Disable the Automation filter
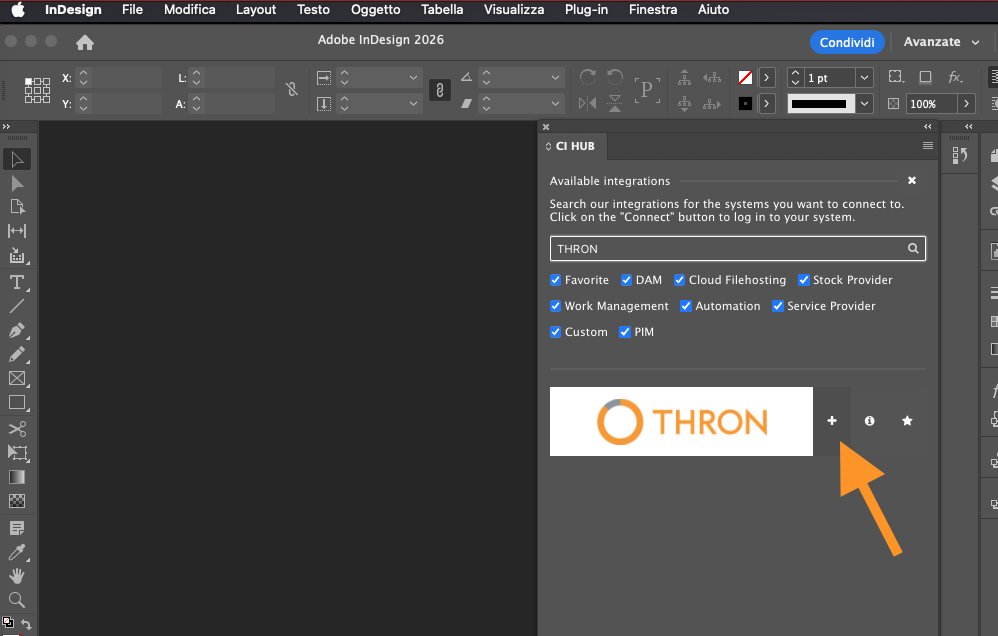This screenshot has height=636, width=998. (685, 306)
